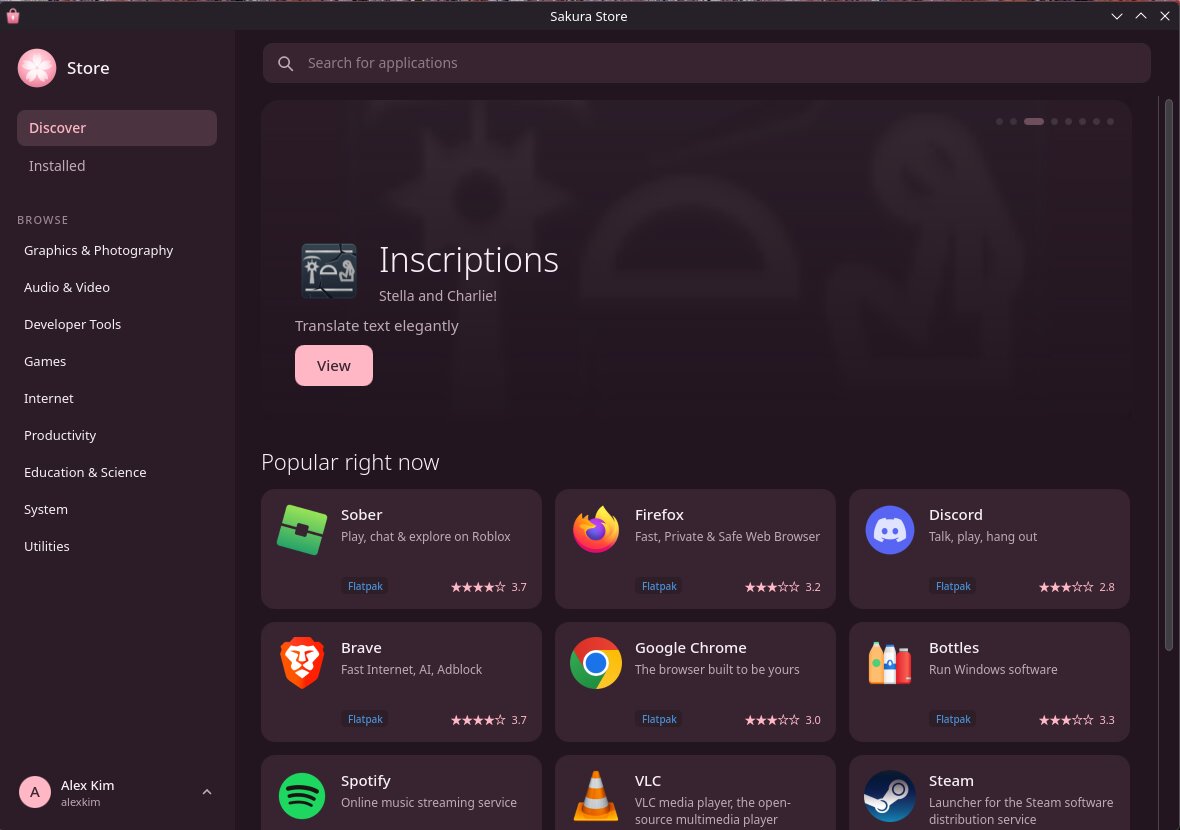Click the Inscriptions banner title
The width and height of the screenshot is (1180, 830).
(x=468, y=260)
